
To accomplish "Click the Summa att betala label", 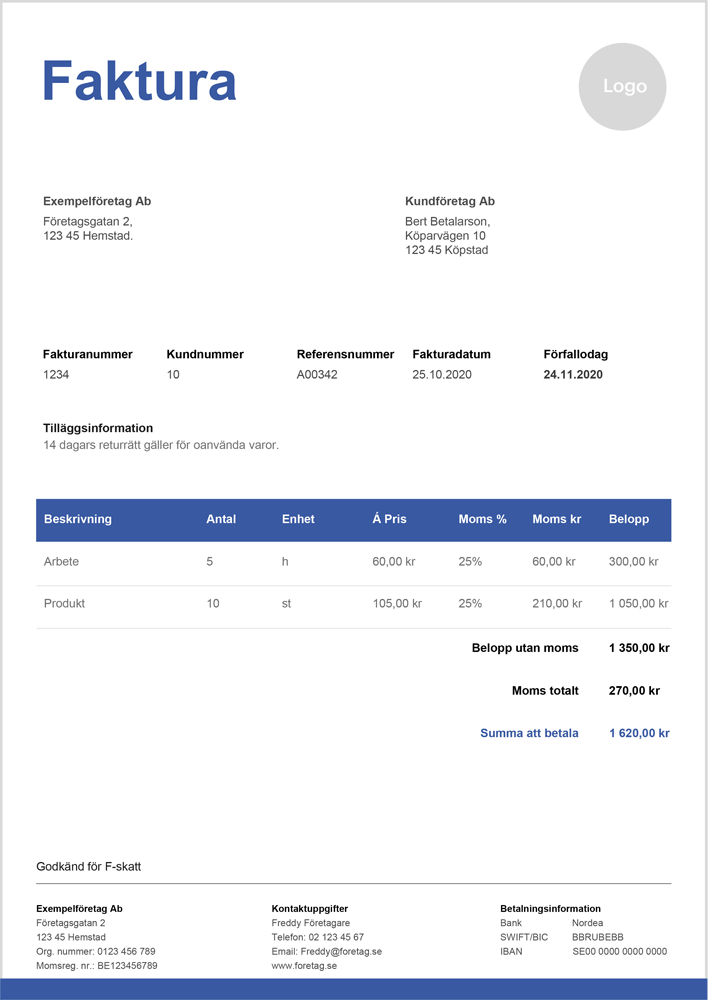I will [529, 733].
